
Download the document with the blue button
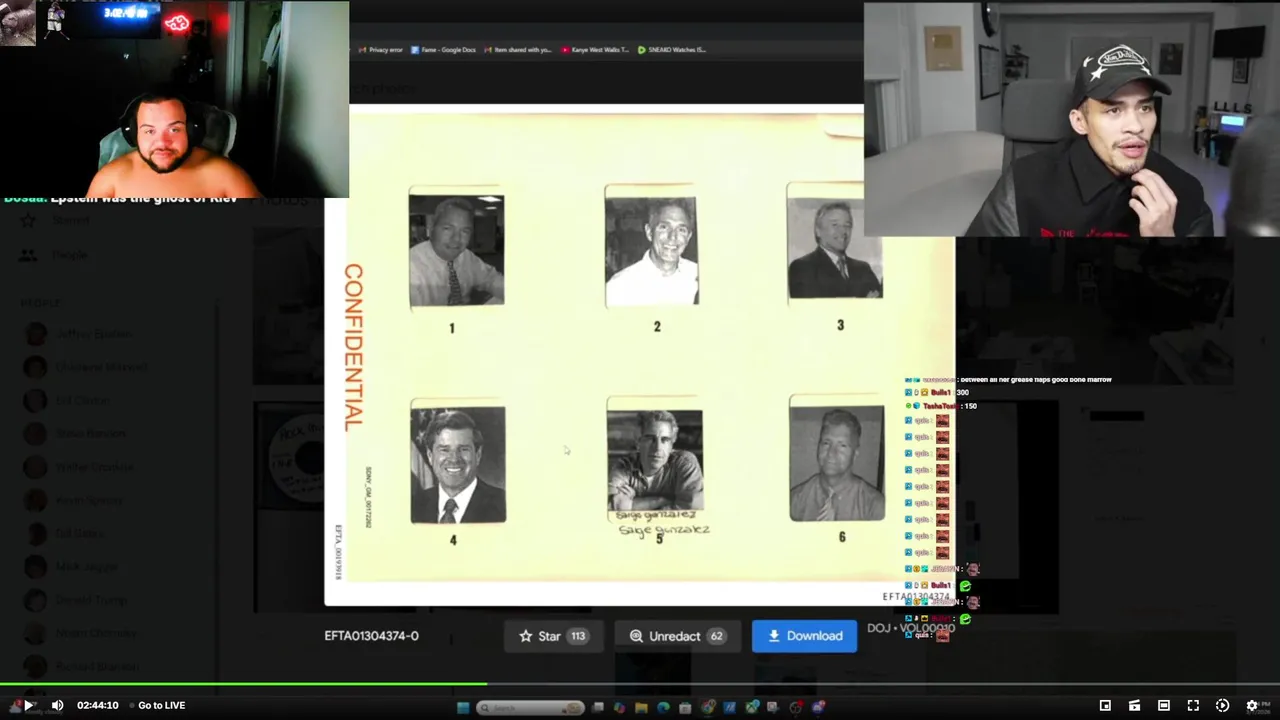click(804, 636)
